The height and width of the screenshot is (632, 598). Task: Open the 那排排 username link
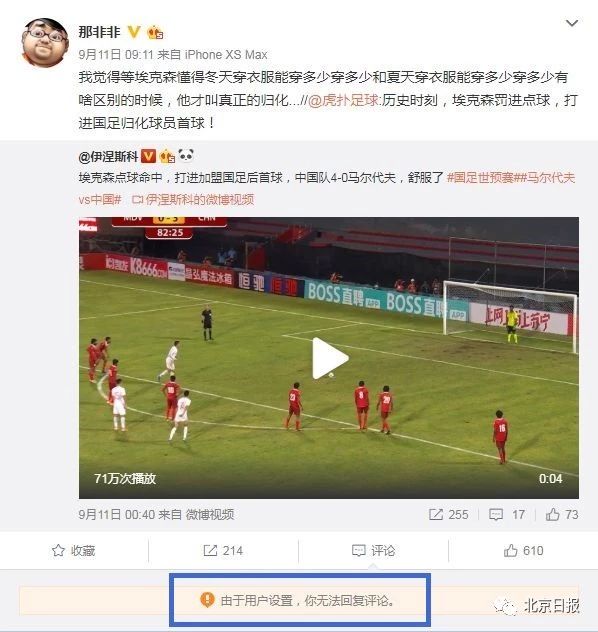100,32
